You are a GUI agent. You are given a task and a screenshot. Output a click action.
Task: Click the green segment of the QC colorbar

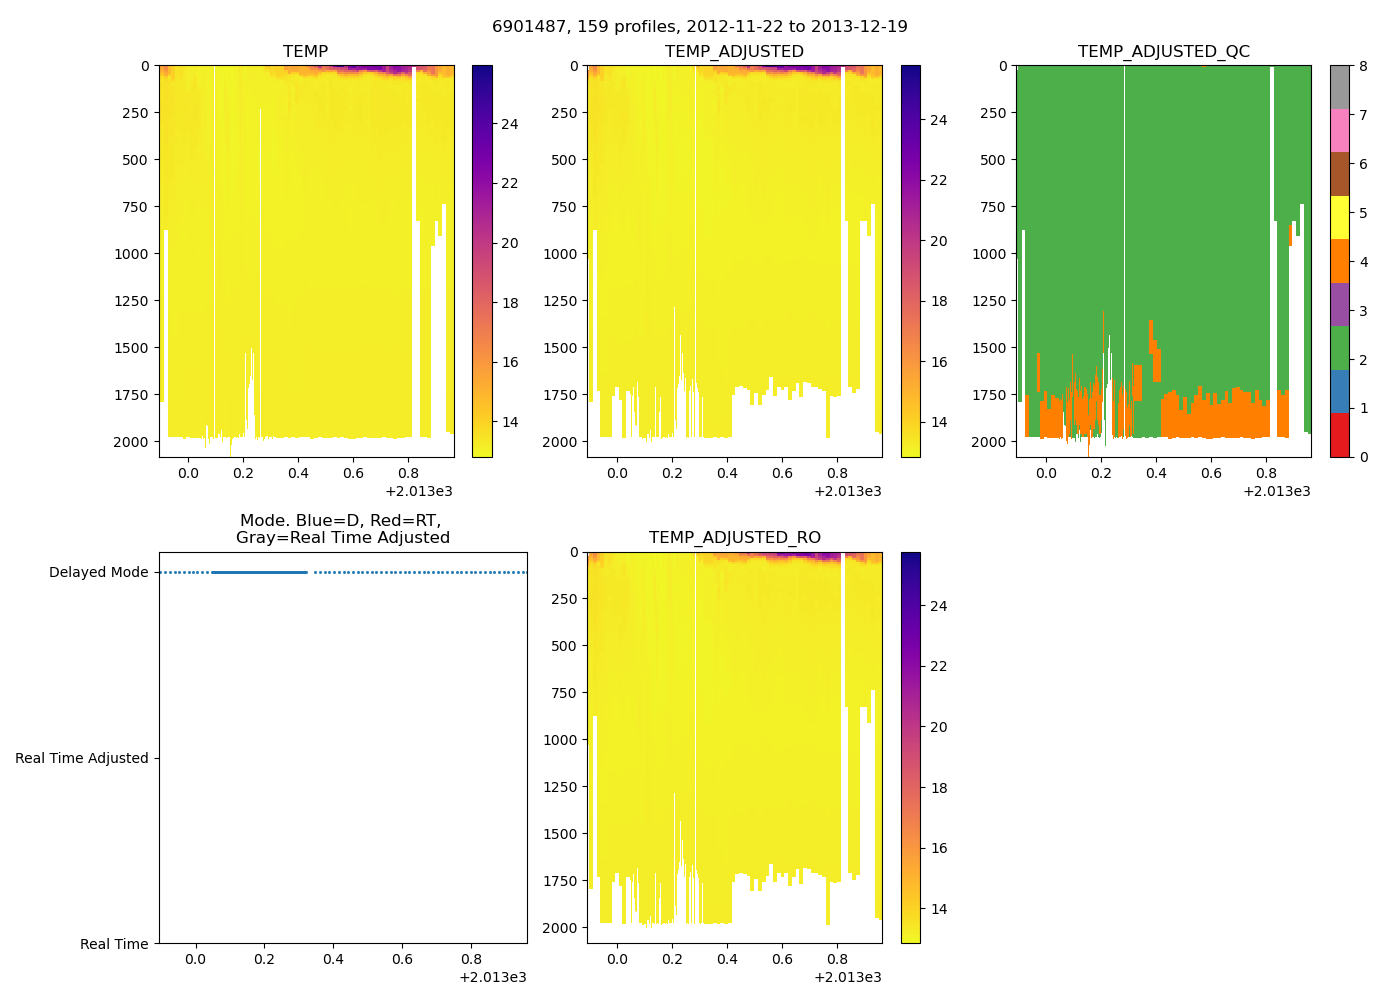(x=1339, y=348)
